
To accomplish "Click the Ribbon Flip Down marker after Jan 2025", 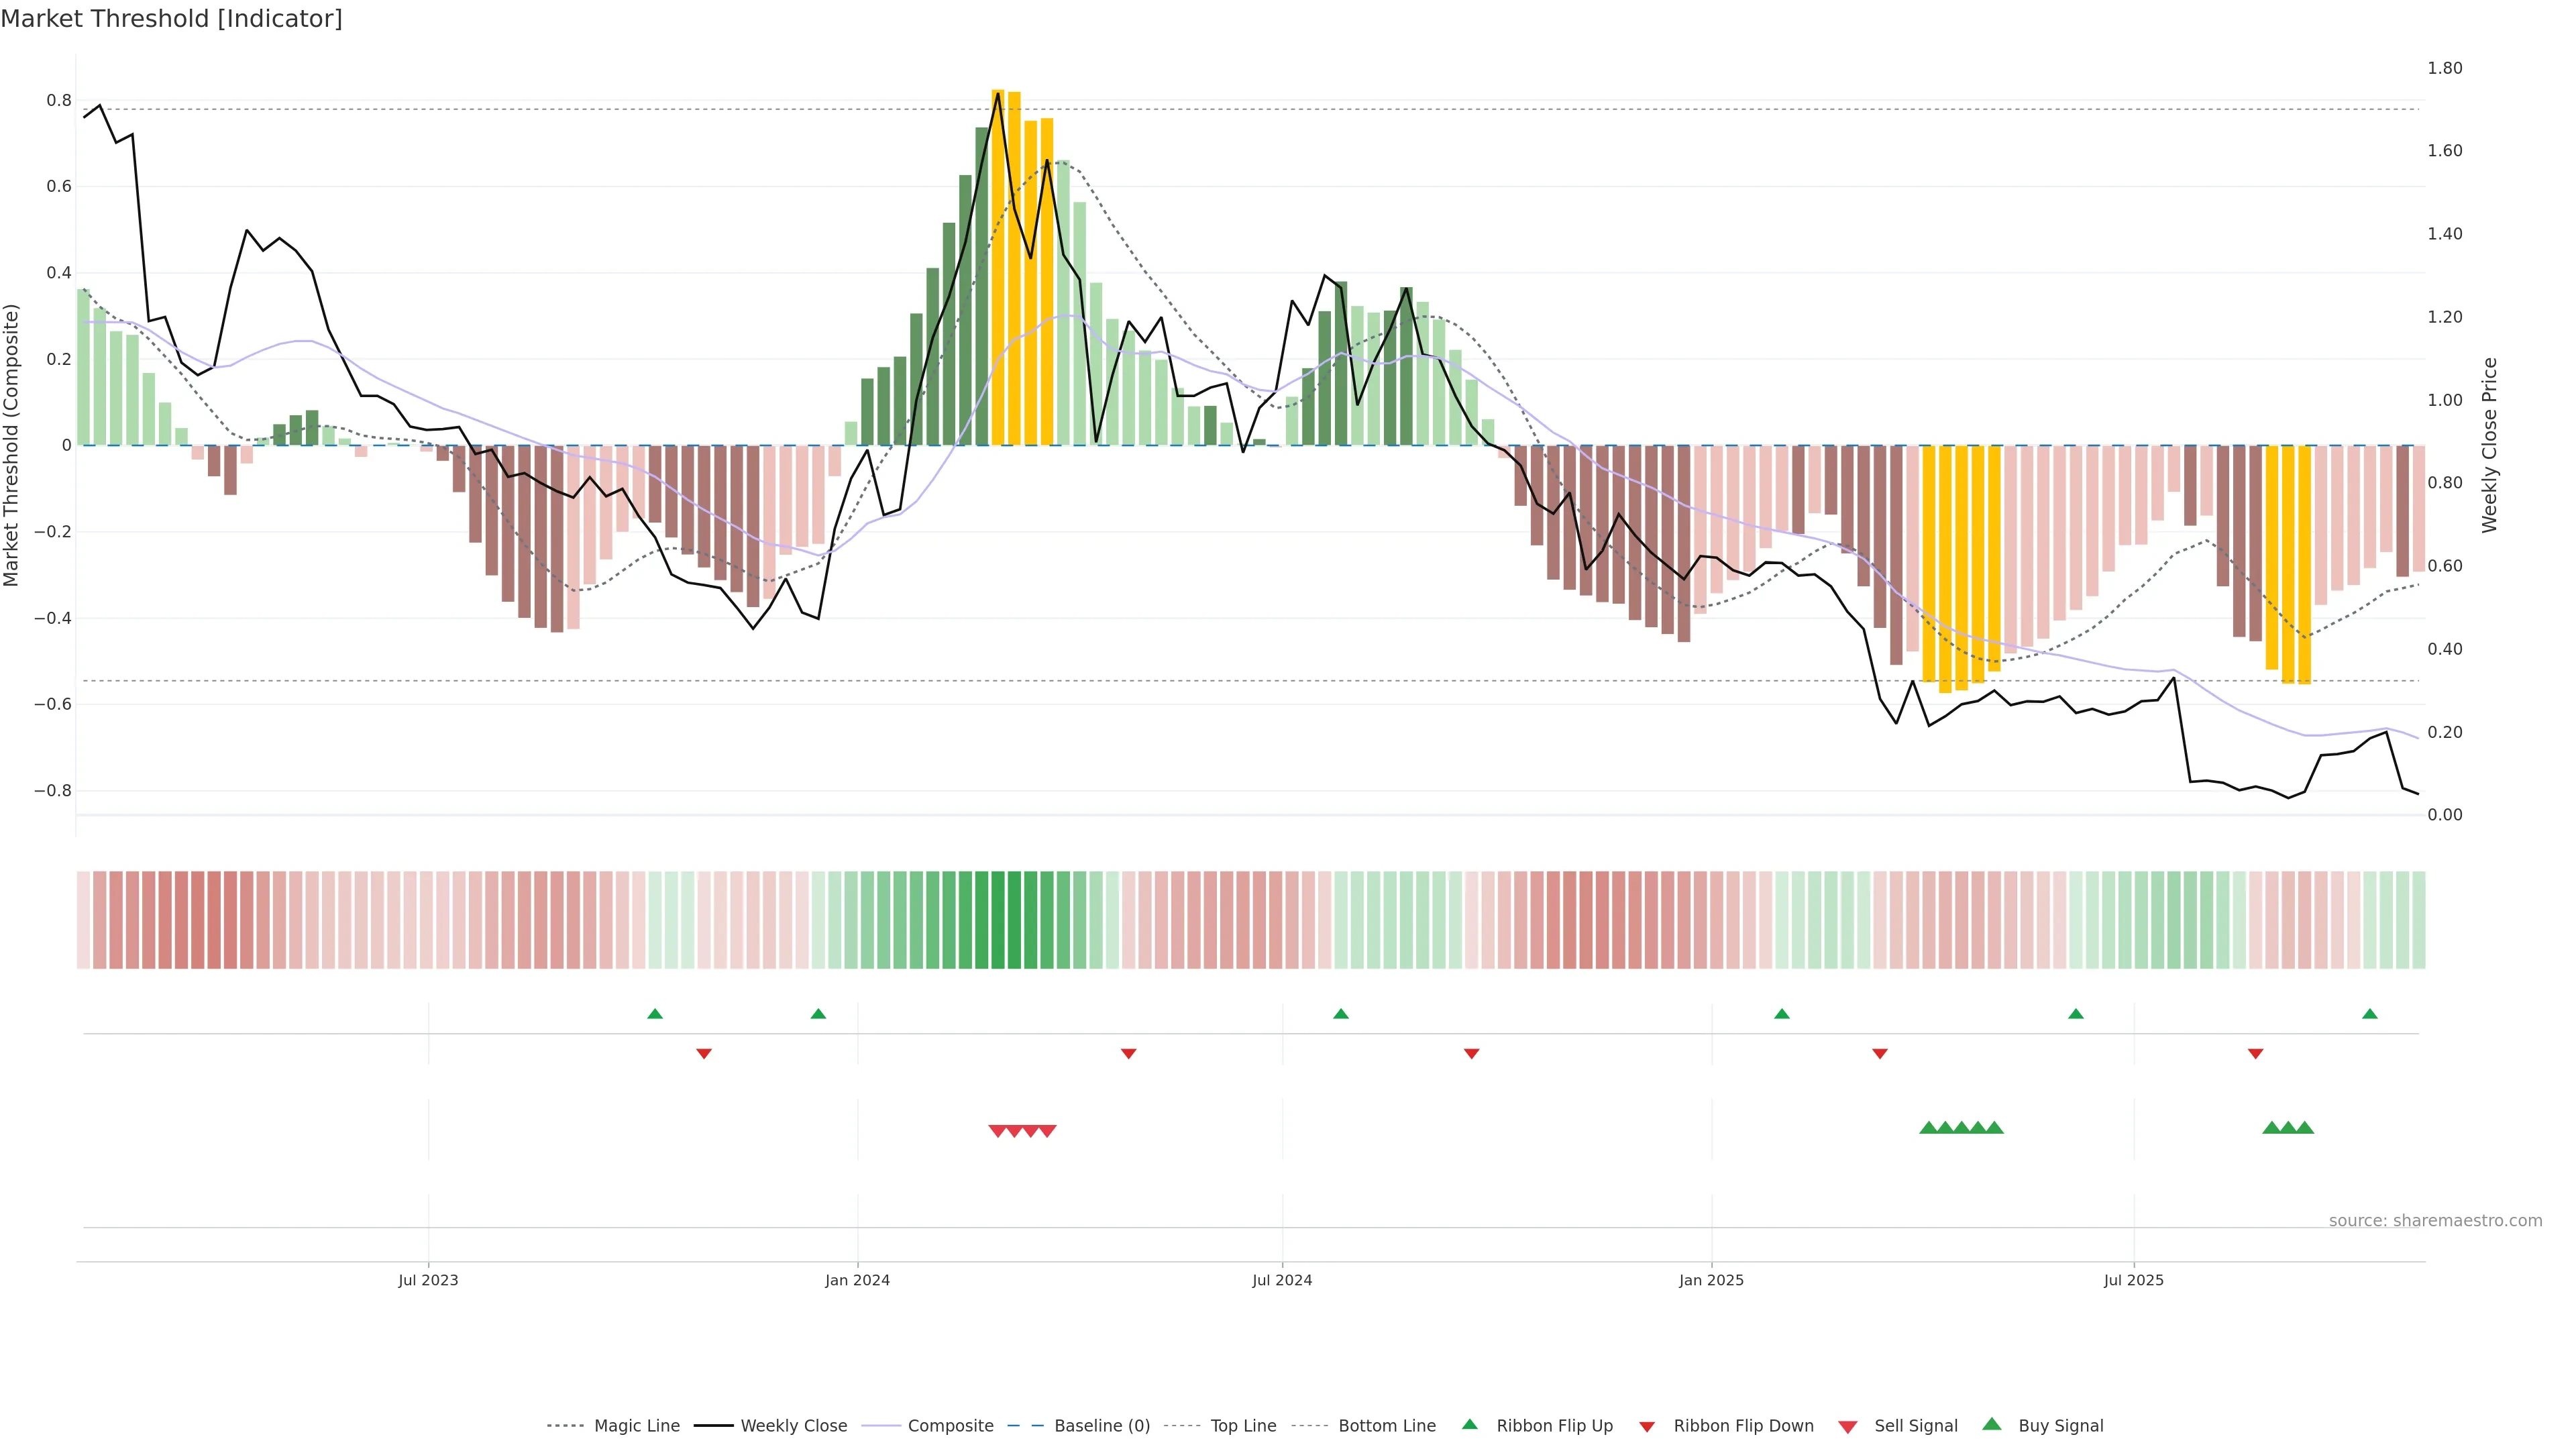I will pos(1880,1053).
